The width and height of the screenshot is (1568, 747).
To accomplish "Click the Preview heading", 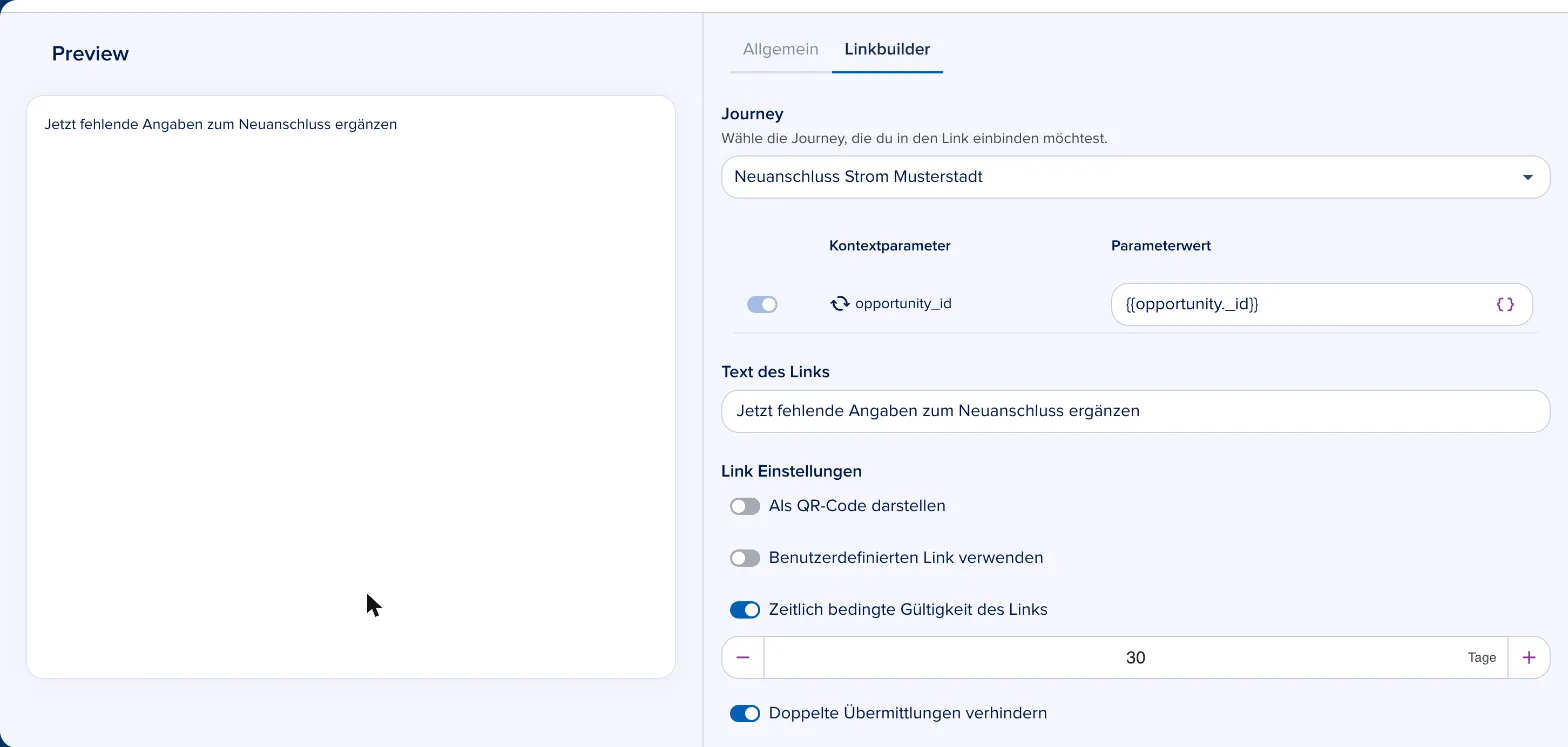I will point(90,54).
